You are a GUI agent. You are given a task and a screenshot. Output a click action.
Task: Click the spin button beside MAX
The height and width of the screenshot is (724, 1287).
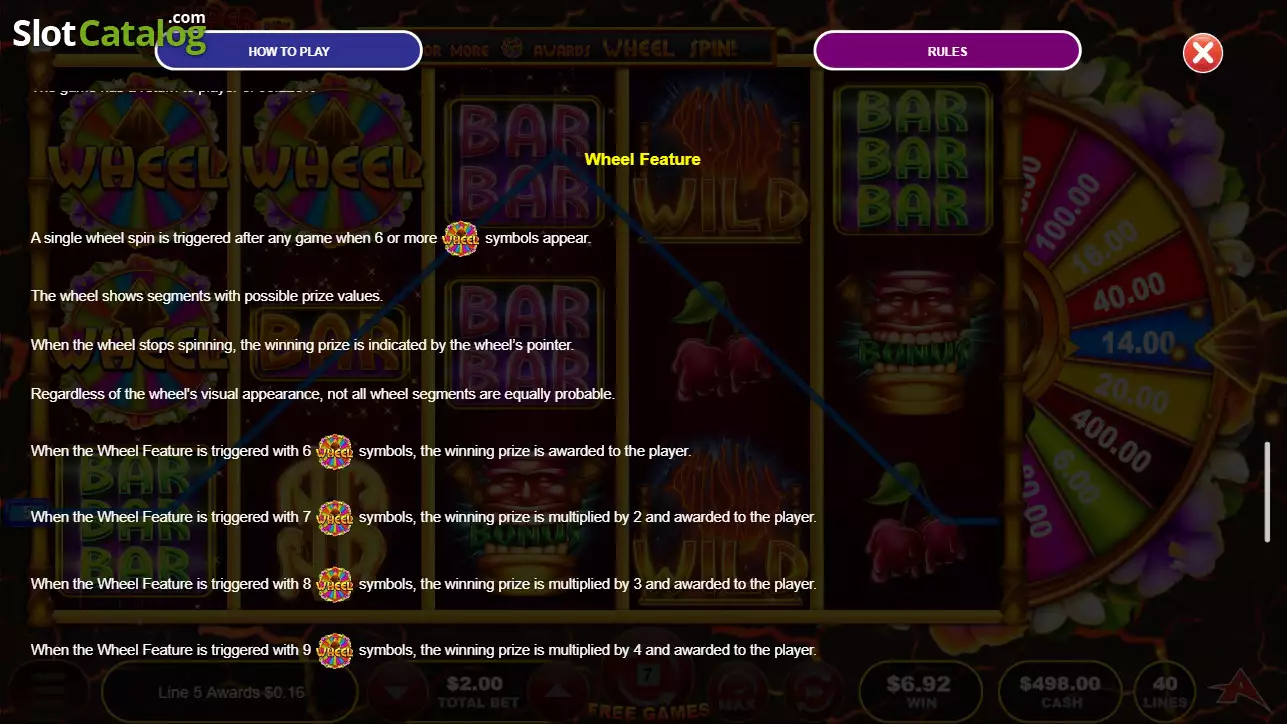point(814,693)
